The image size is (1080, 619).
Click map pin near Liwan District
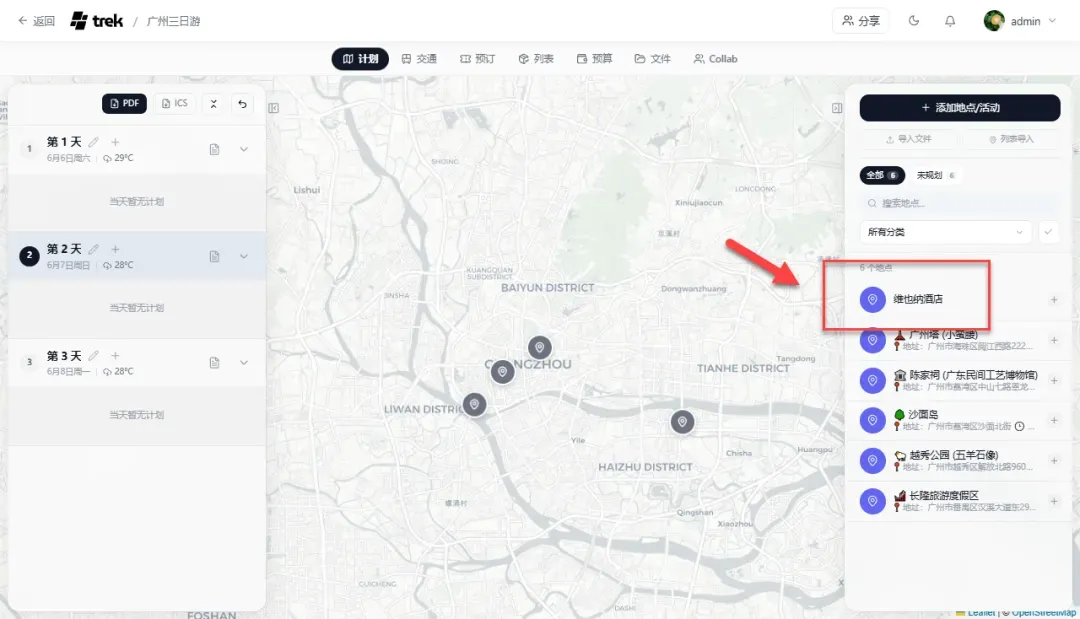click(x=474, y=404)
